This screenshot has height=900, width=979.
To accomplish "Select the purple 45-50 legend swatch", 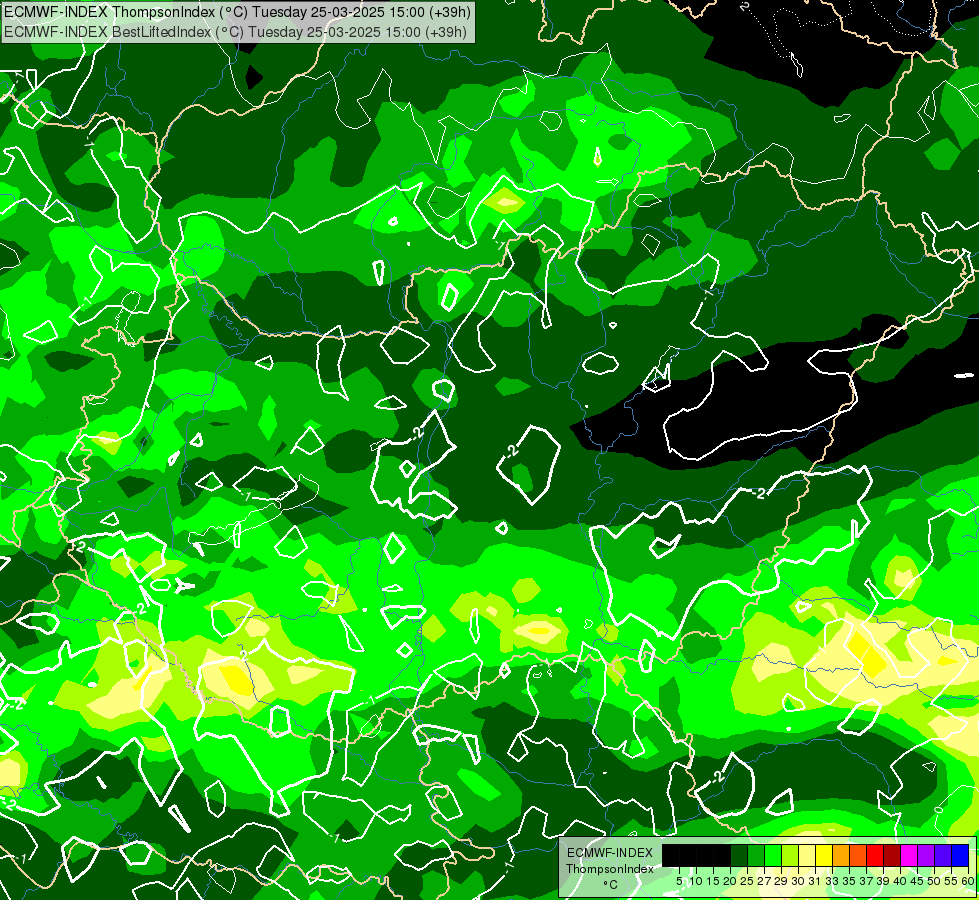I will (x=926, y=855).
